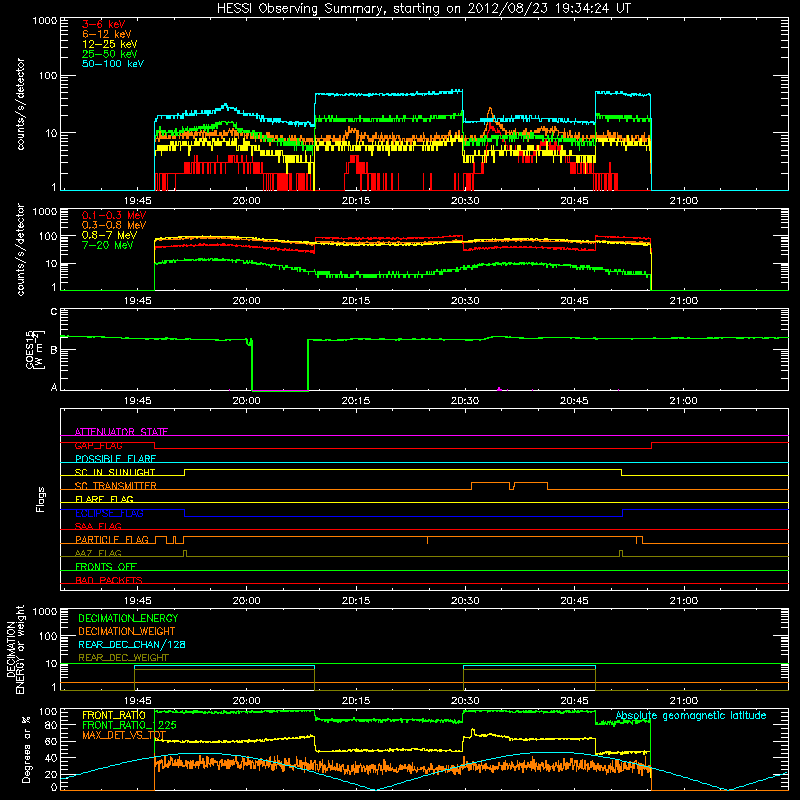Screen dimensions: 800x800
Task: Click the C tick label on GOES15 axis
Action: point(54,312)
